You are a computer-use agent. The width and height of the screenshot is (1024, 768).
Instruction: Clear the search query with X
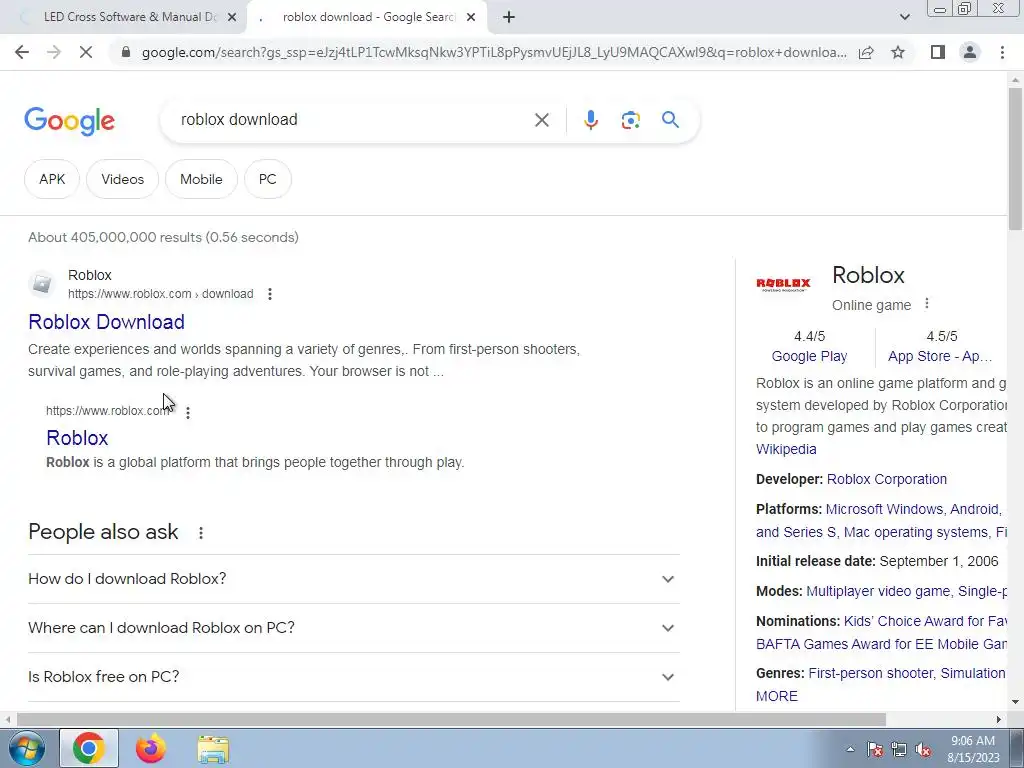[x=541, y=120]
